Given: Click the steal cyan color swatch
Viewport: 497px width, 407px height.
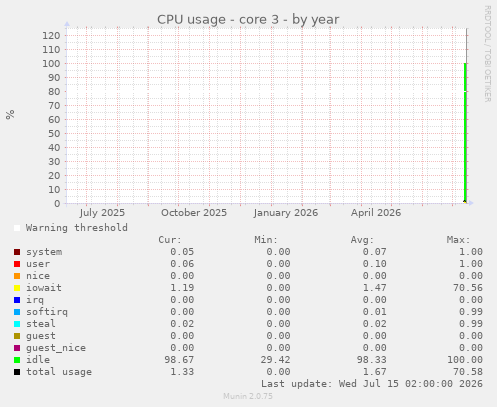Looking at the screenshot, I should (x=17, y=324).
